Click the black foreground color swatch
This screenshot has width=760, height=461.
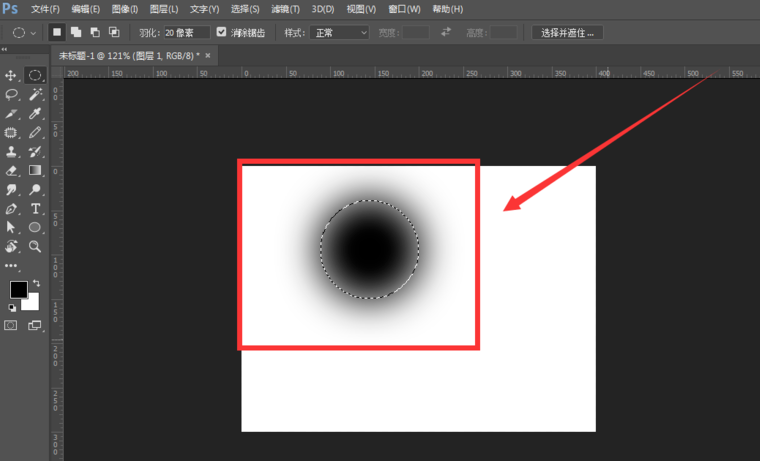(x=18, y=290)
